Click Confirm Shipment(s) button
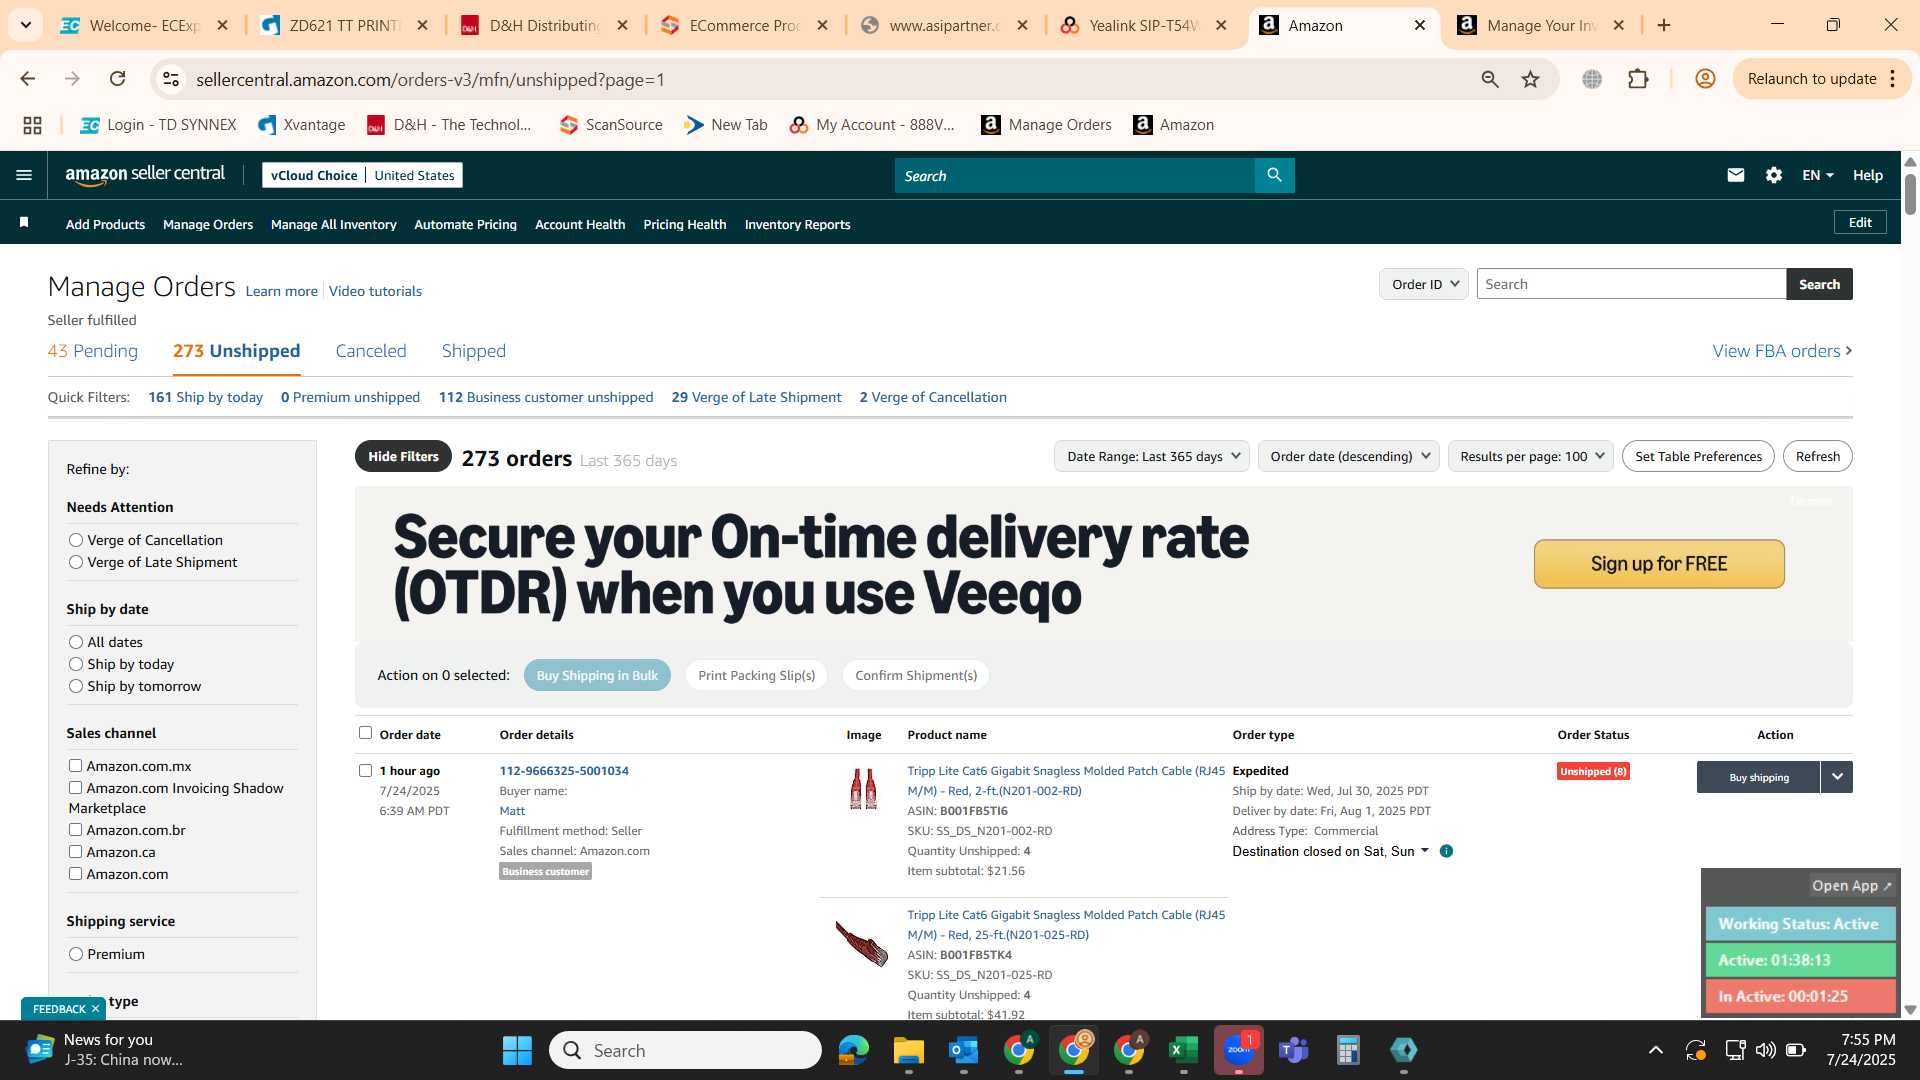This screenshot has height=1080, width=1920. coord(916,675)
